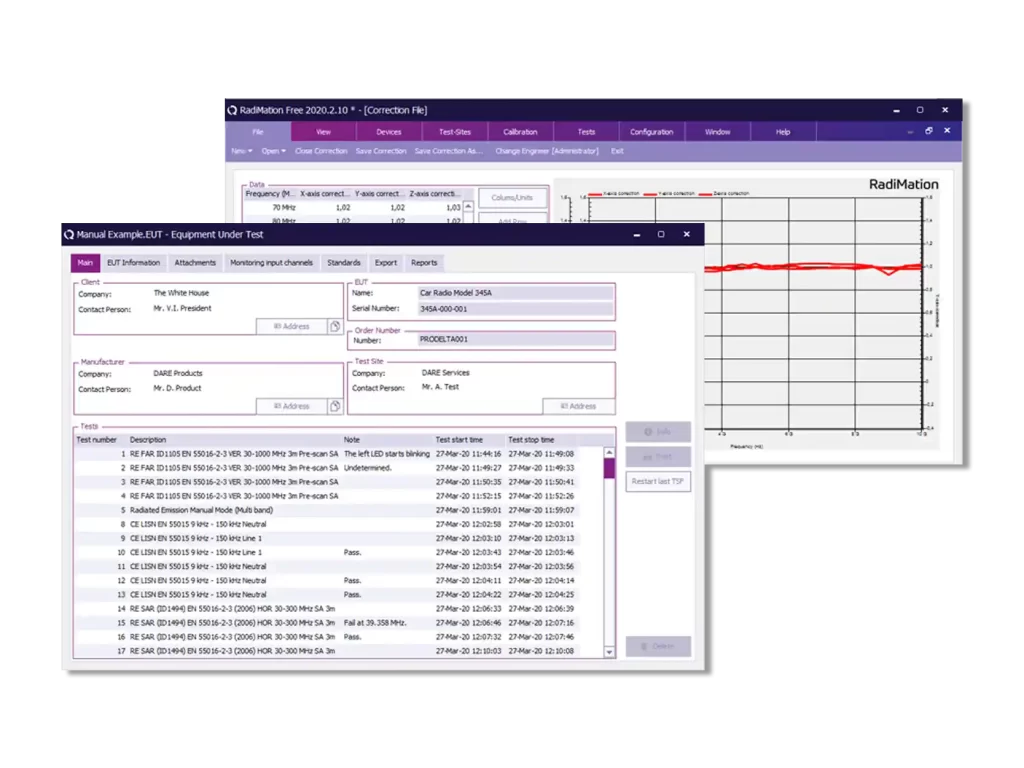Click the Frequency column header in Data table
This screenshot has height=768, width=1024.
pos(270,194)
